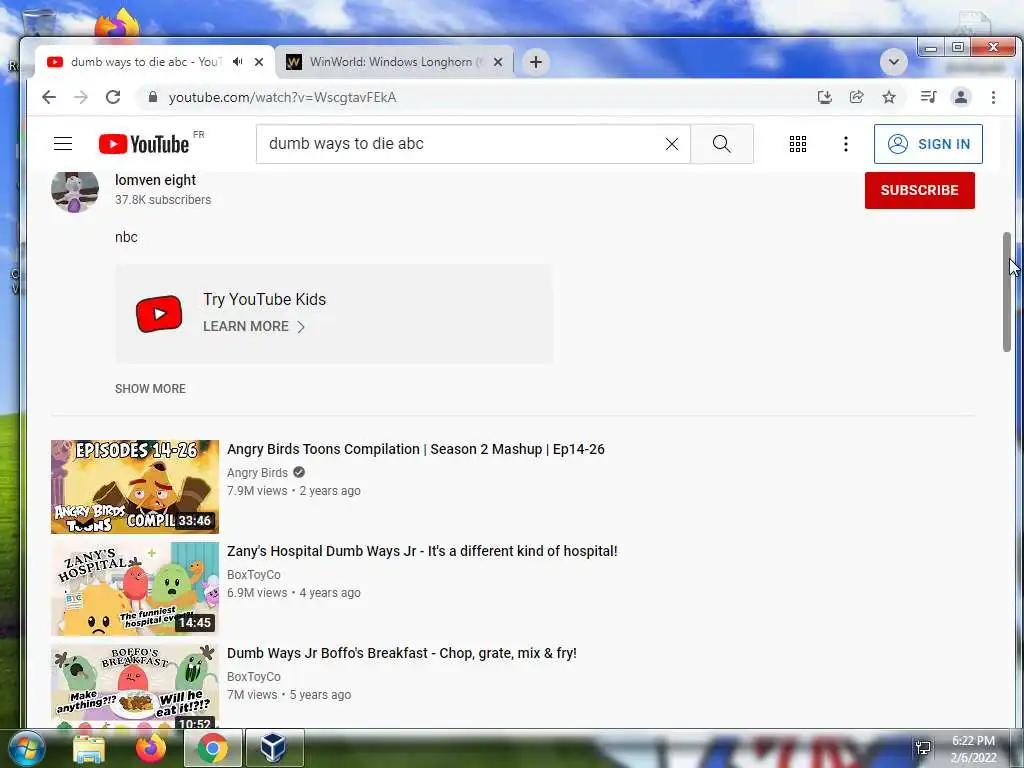Clear the search box with X
The width and height of the screenshot is (1024, 768).
[x=671, y=144]
